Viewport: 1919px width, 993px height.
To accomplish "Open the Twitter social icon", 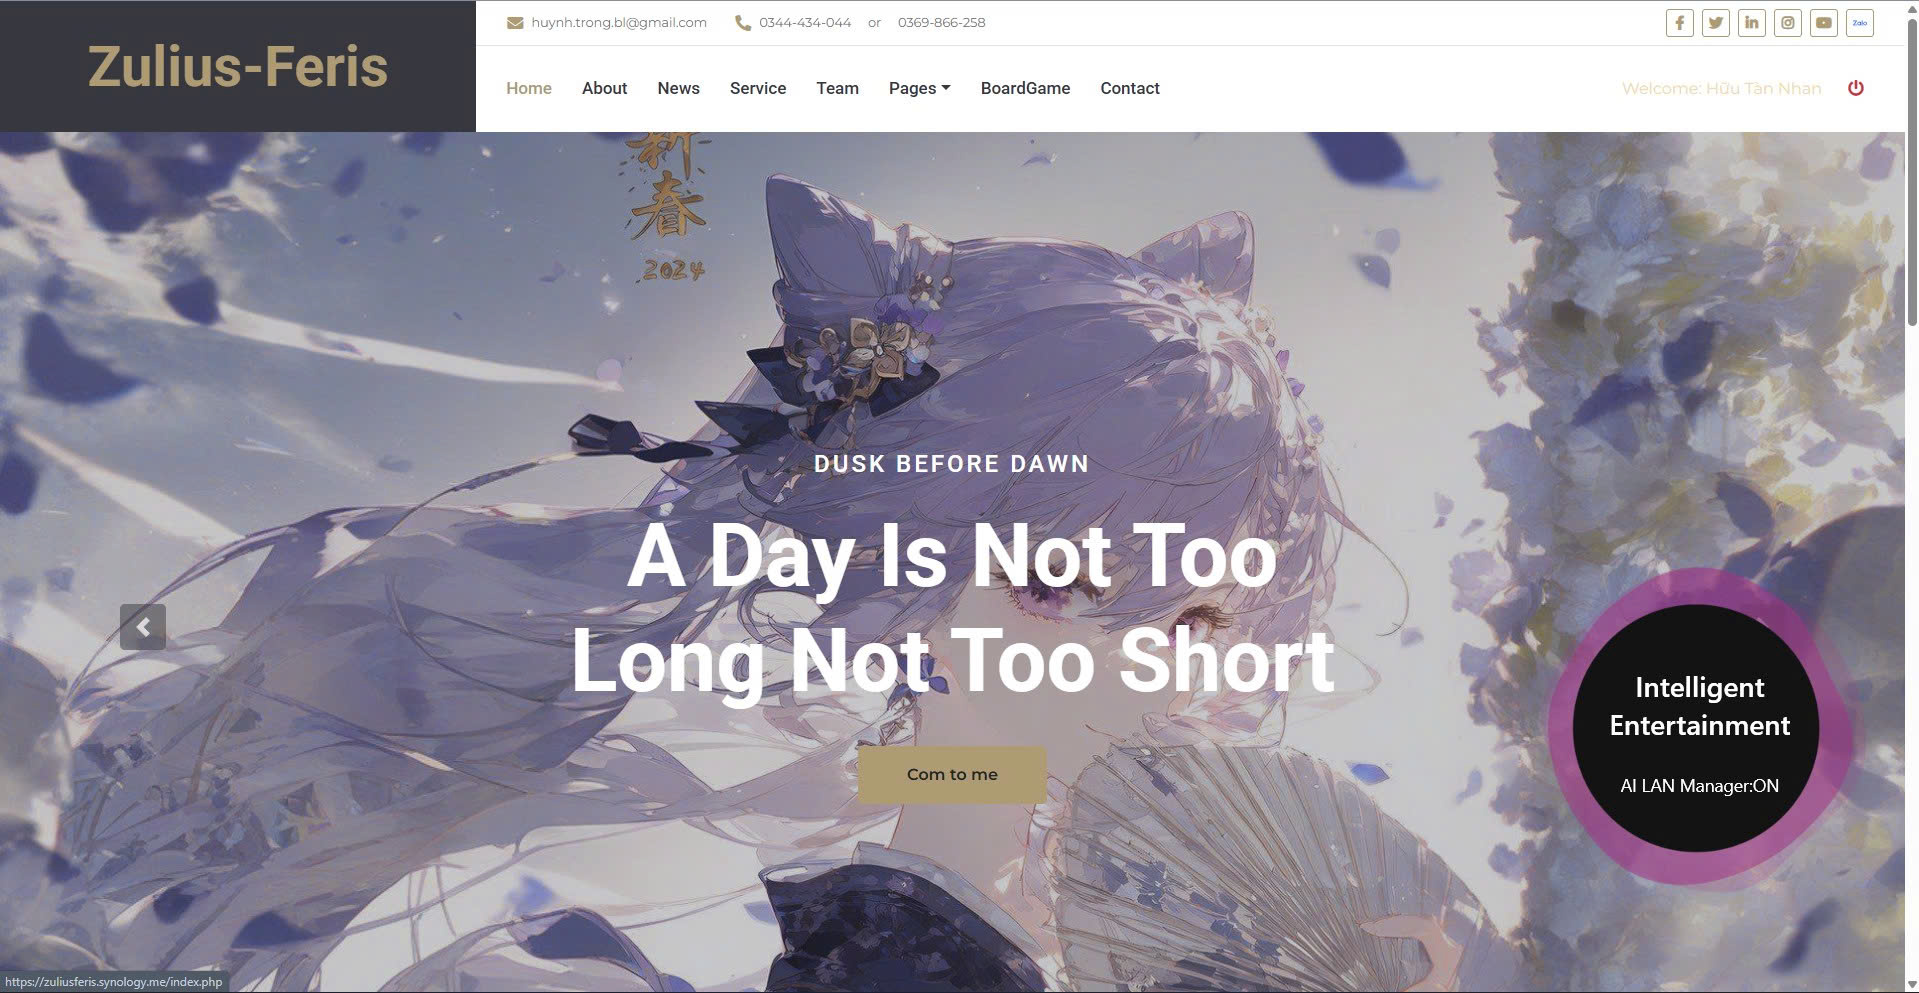I will [1715, 23].
